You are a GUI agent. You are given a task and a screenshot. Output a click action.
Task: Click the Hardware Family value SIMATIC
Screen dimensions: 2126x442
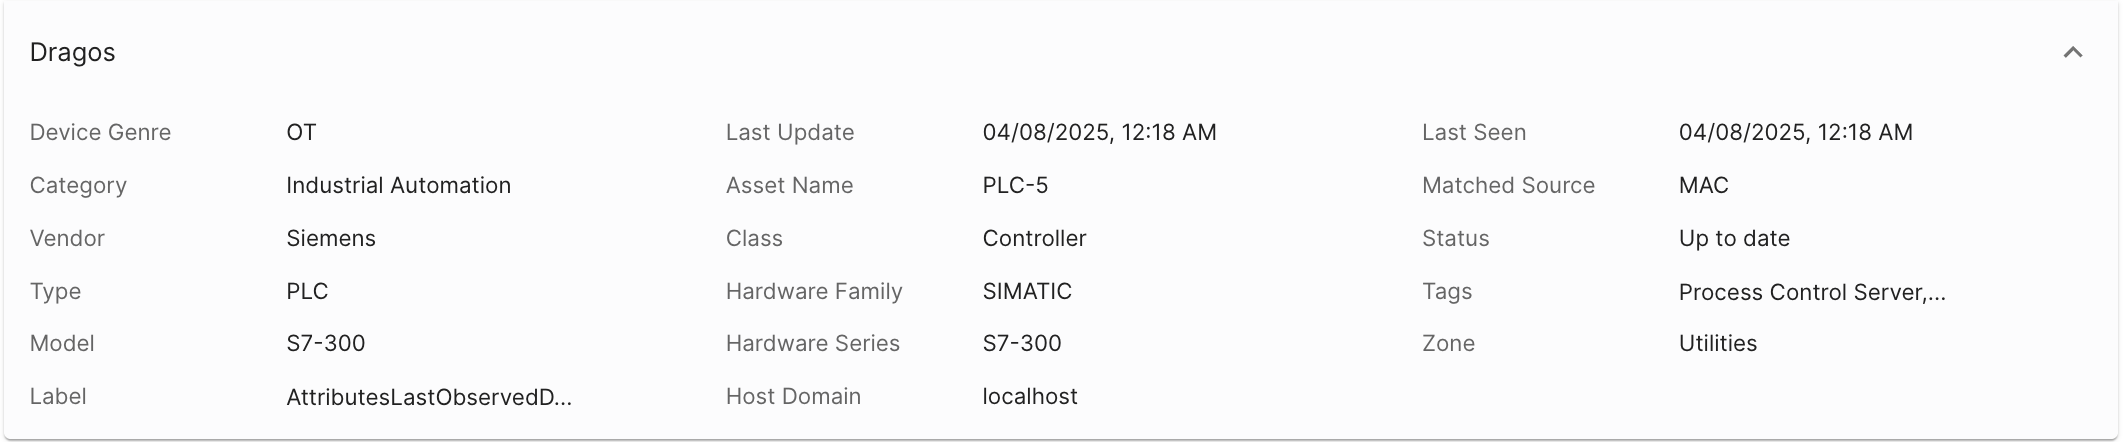click(1026, 292)
